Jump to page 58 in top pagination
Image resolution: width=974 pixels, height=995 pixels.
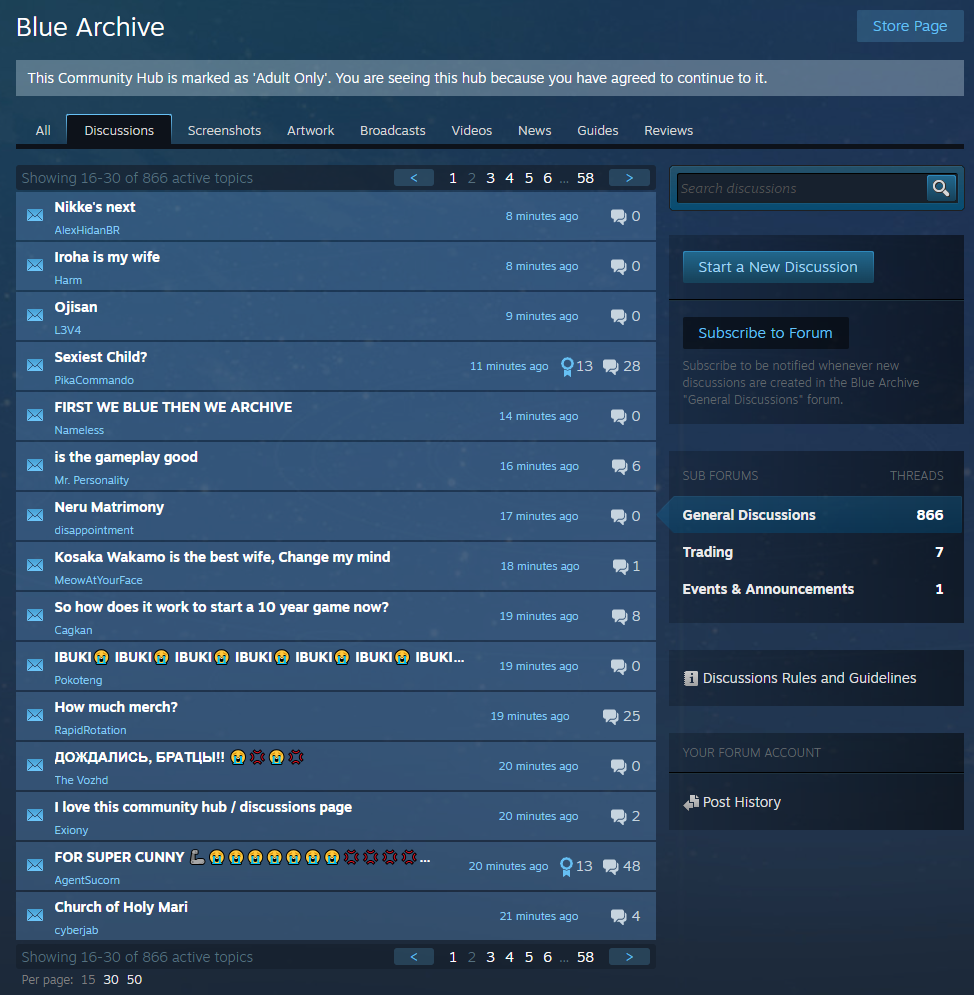tap(585, 178)
